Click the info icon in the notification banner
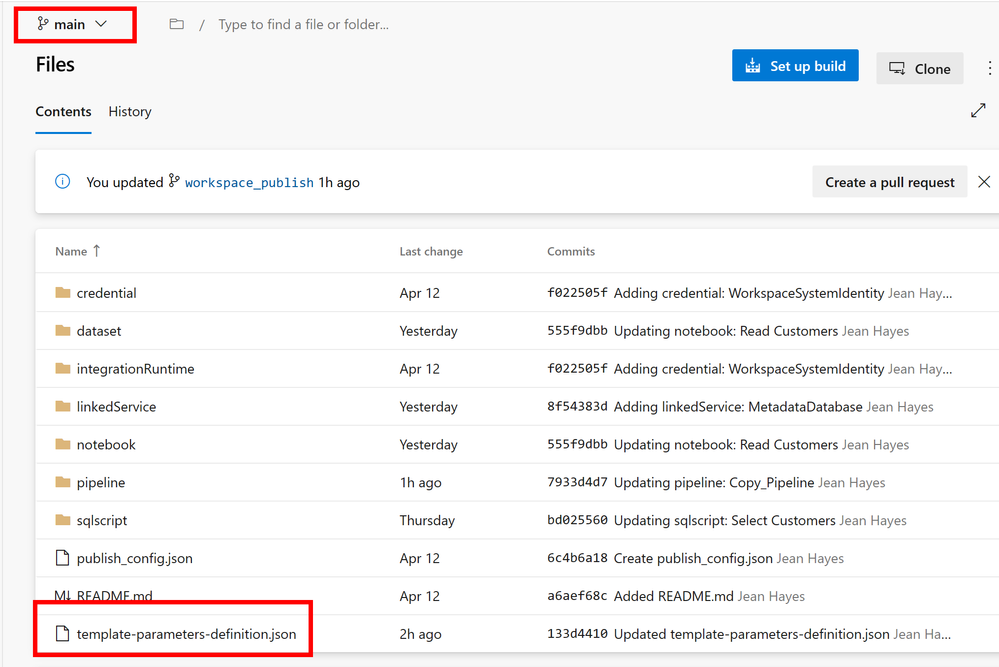This screenshot has height=667, width=999. (62, 182)
